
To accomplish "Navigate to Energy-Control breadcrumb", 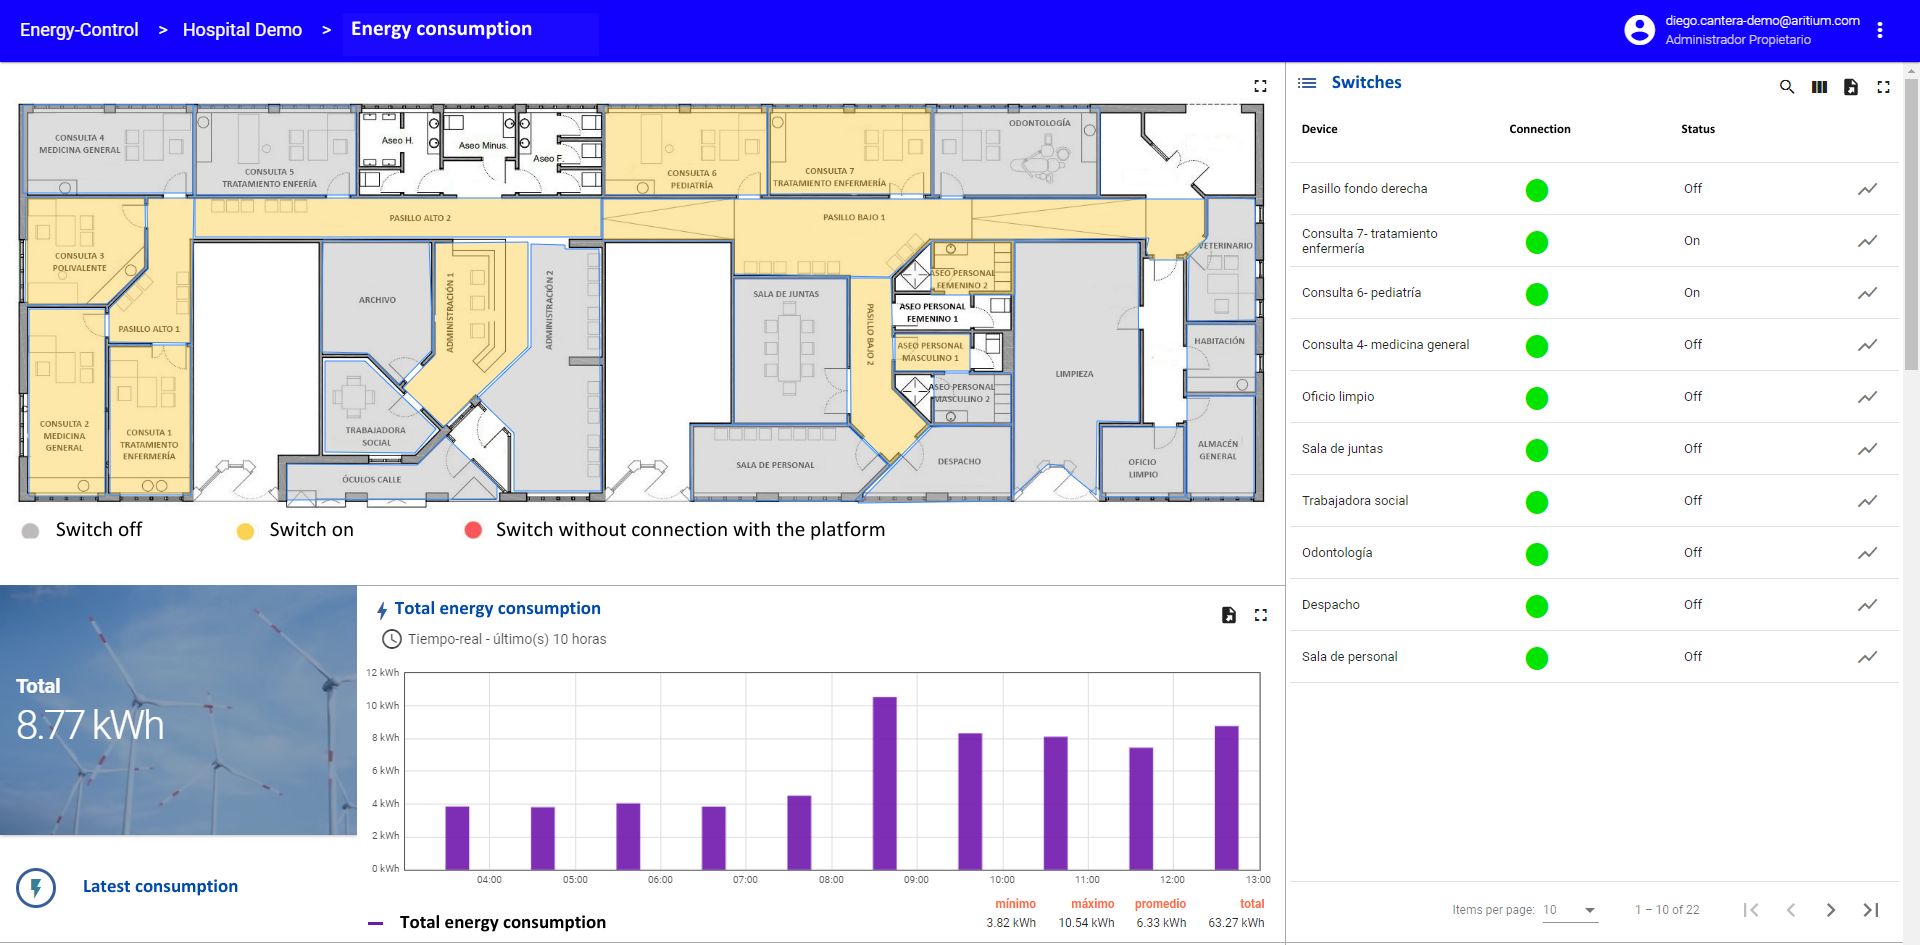I will 79,30.
